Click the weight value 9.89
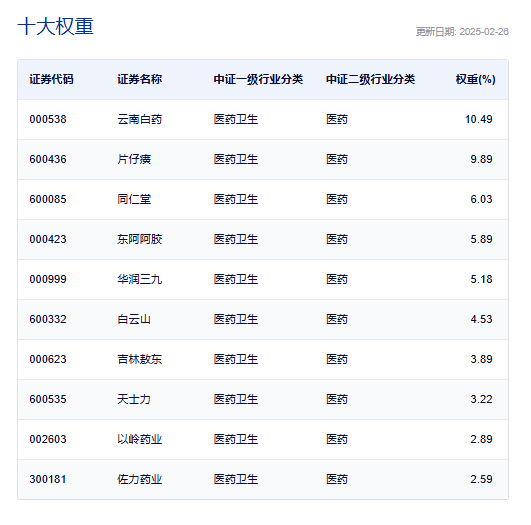Viewport: 531px width, 525px height. [481, 160]
